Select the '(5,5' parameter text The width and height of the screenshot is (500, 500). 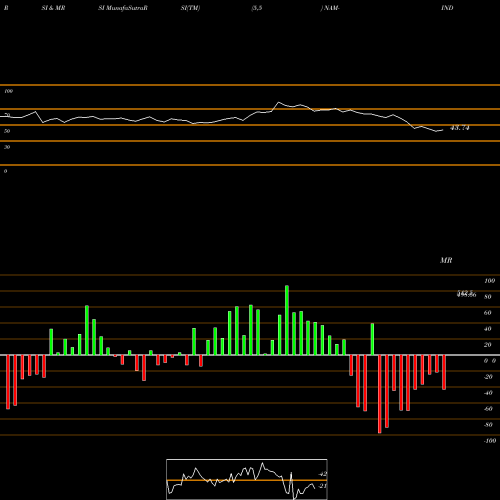tap(257, 8)
